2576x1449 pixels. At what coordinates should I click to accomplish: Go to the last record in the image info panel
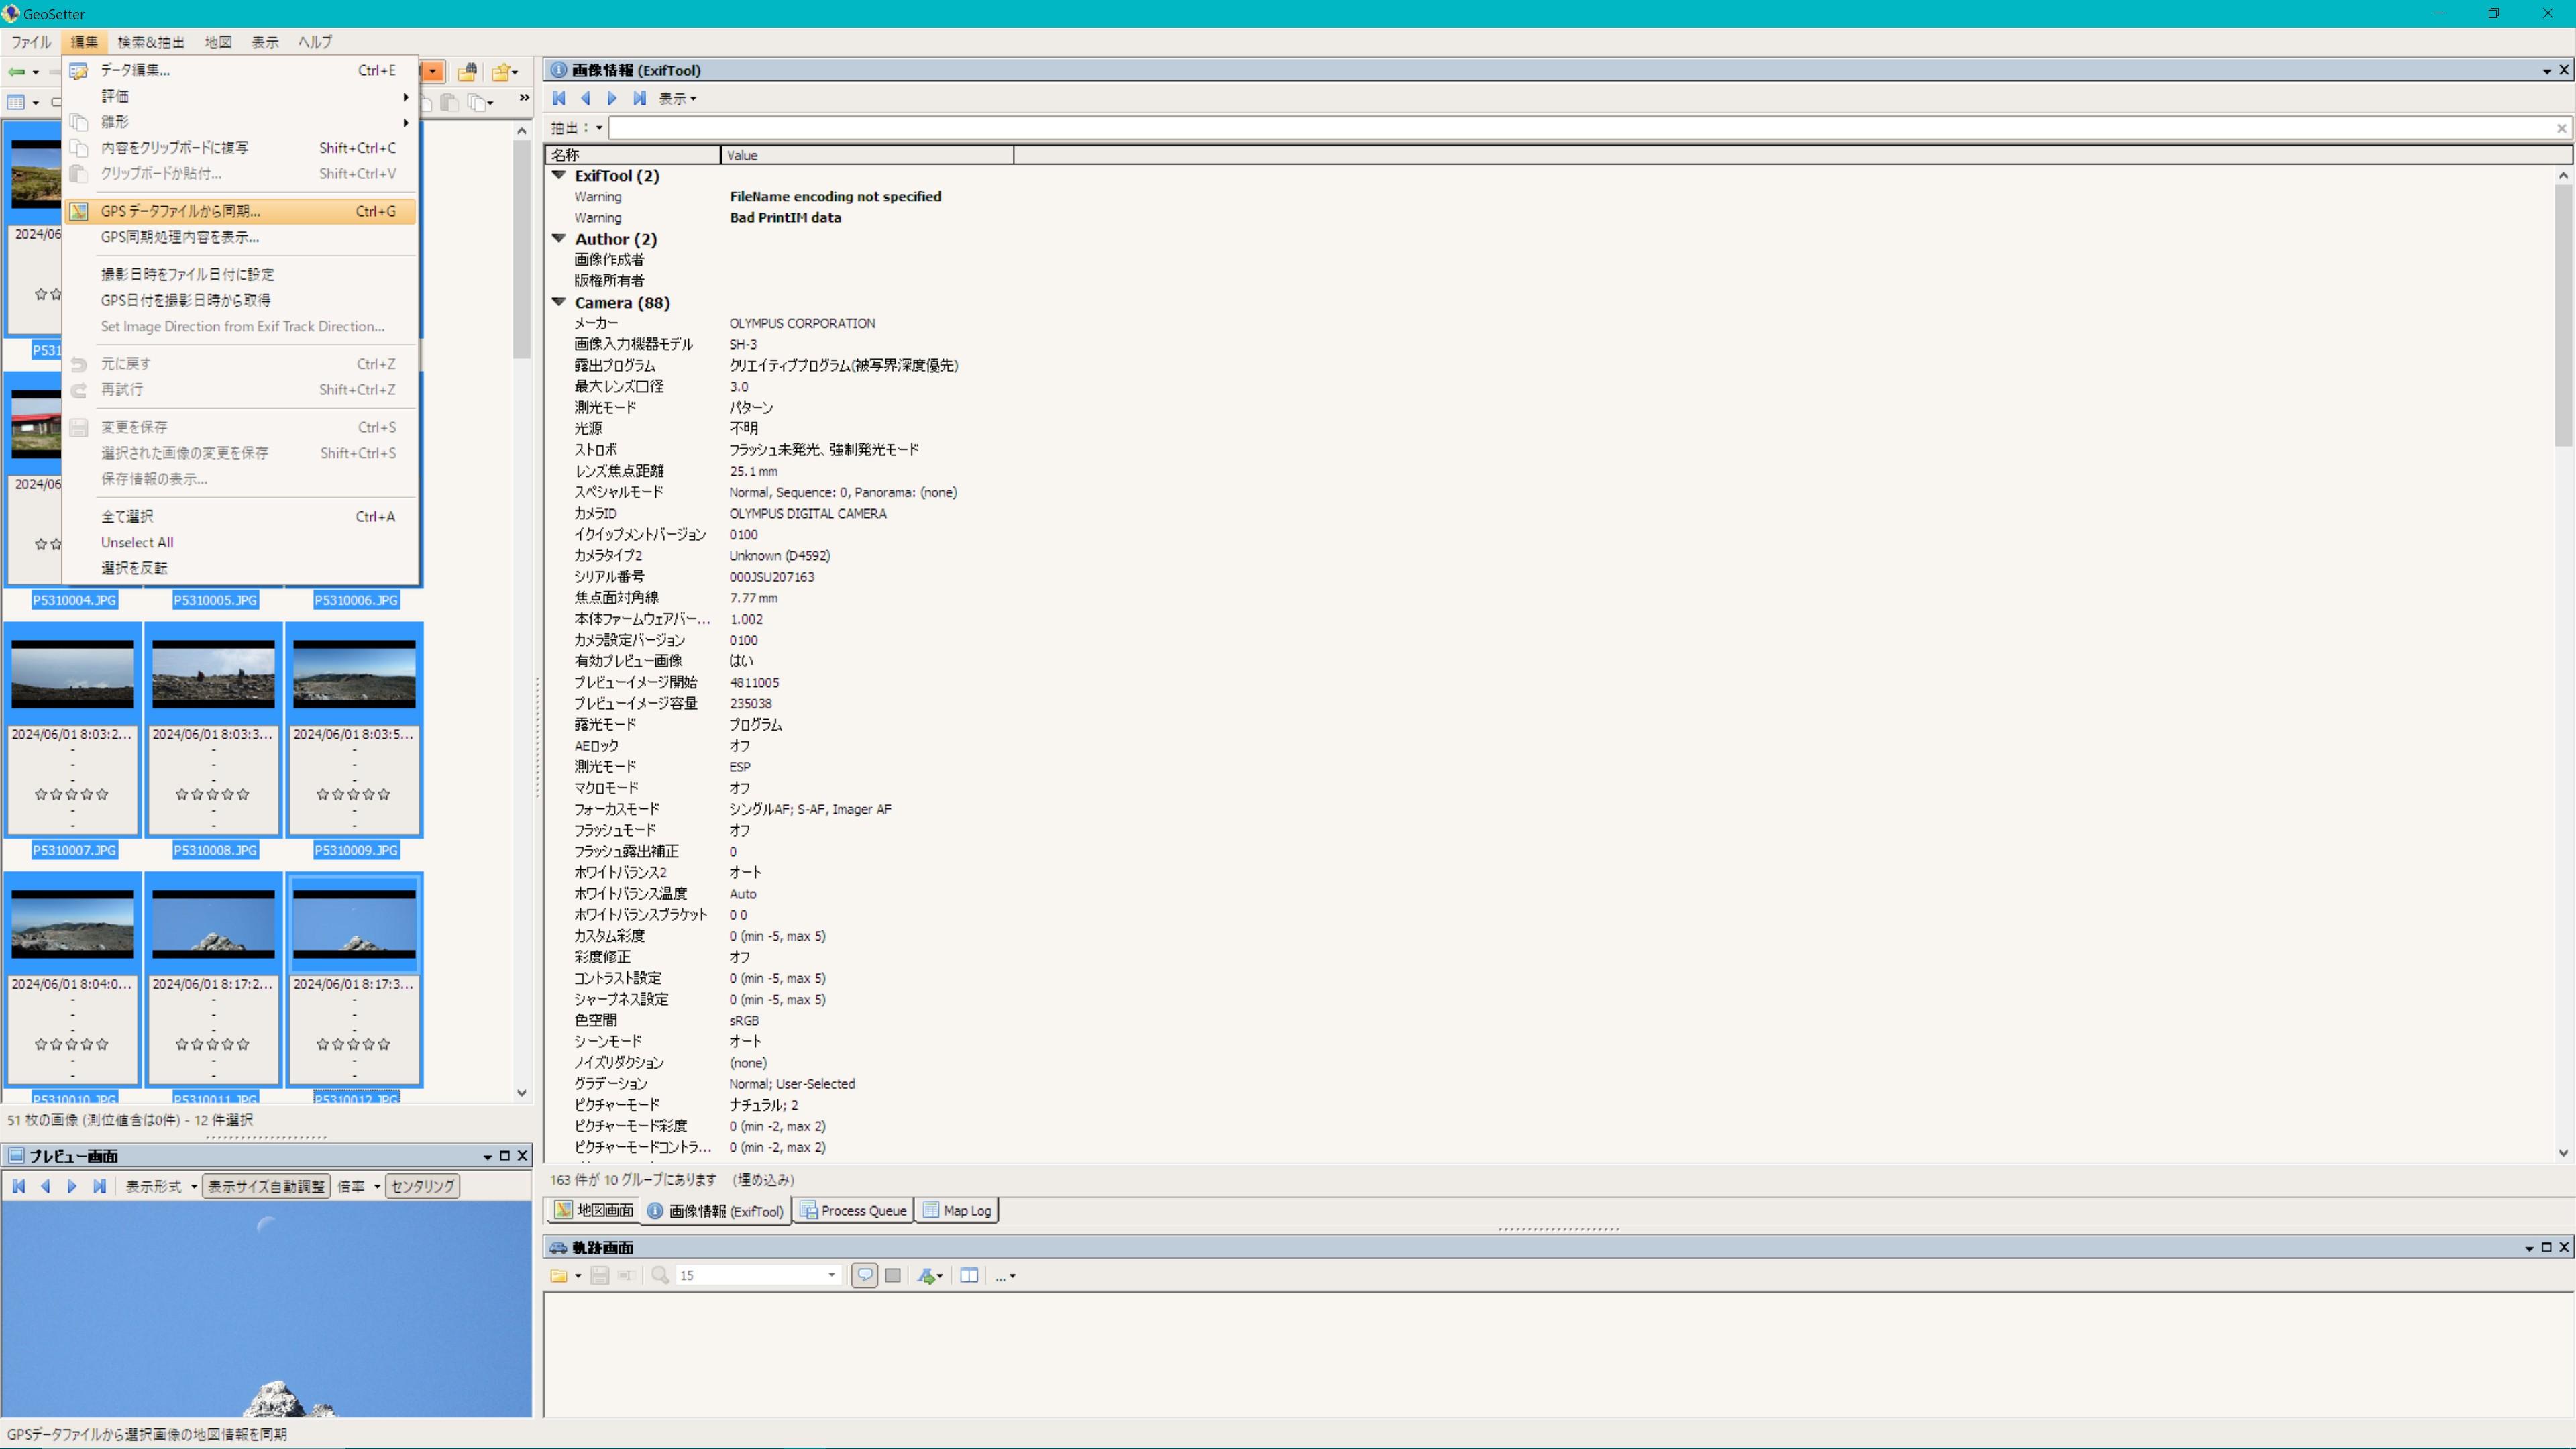(639, 98)
